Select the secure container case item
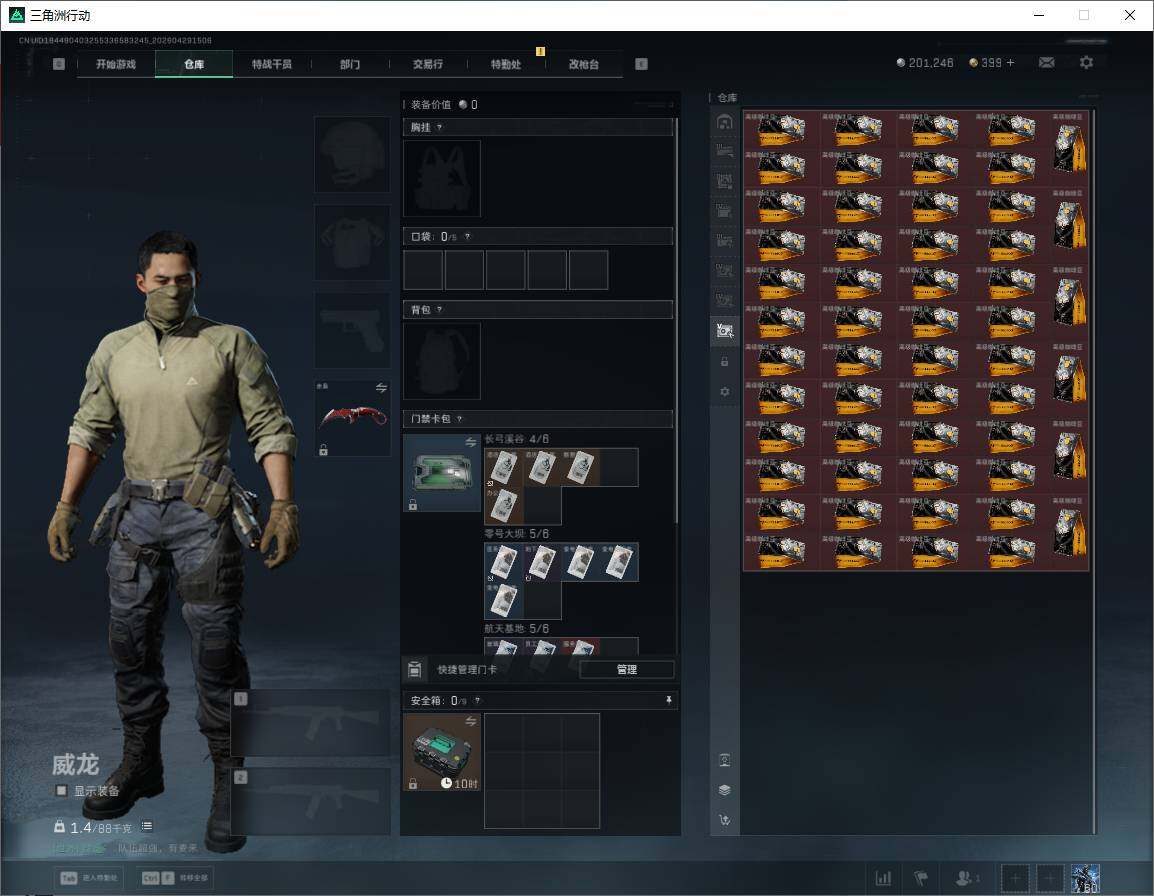 click(442, 752)
